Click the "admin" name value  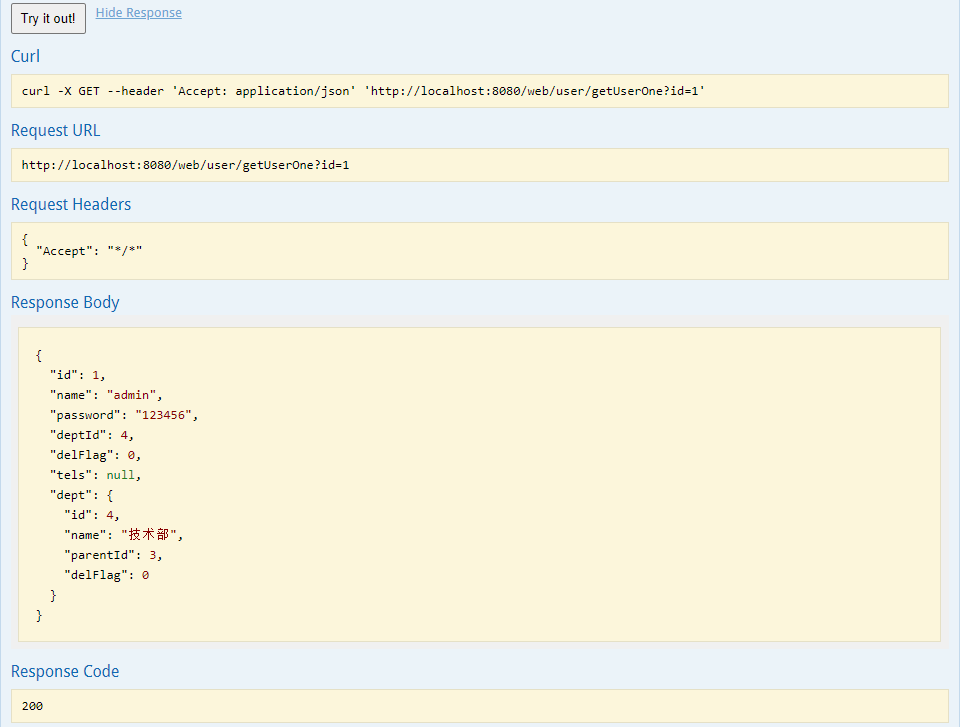click(x=132, y=395)
